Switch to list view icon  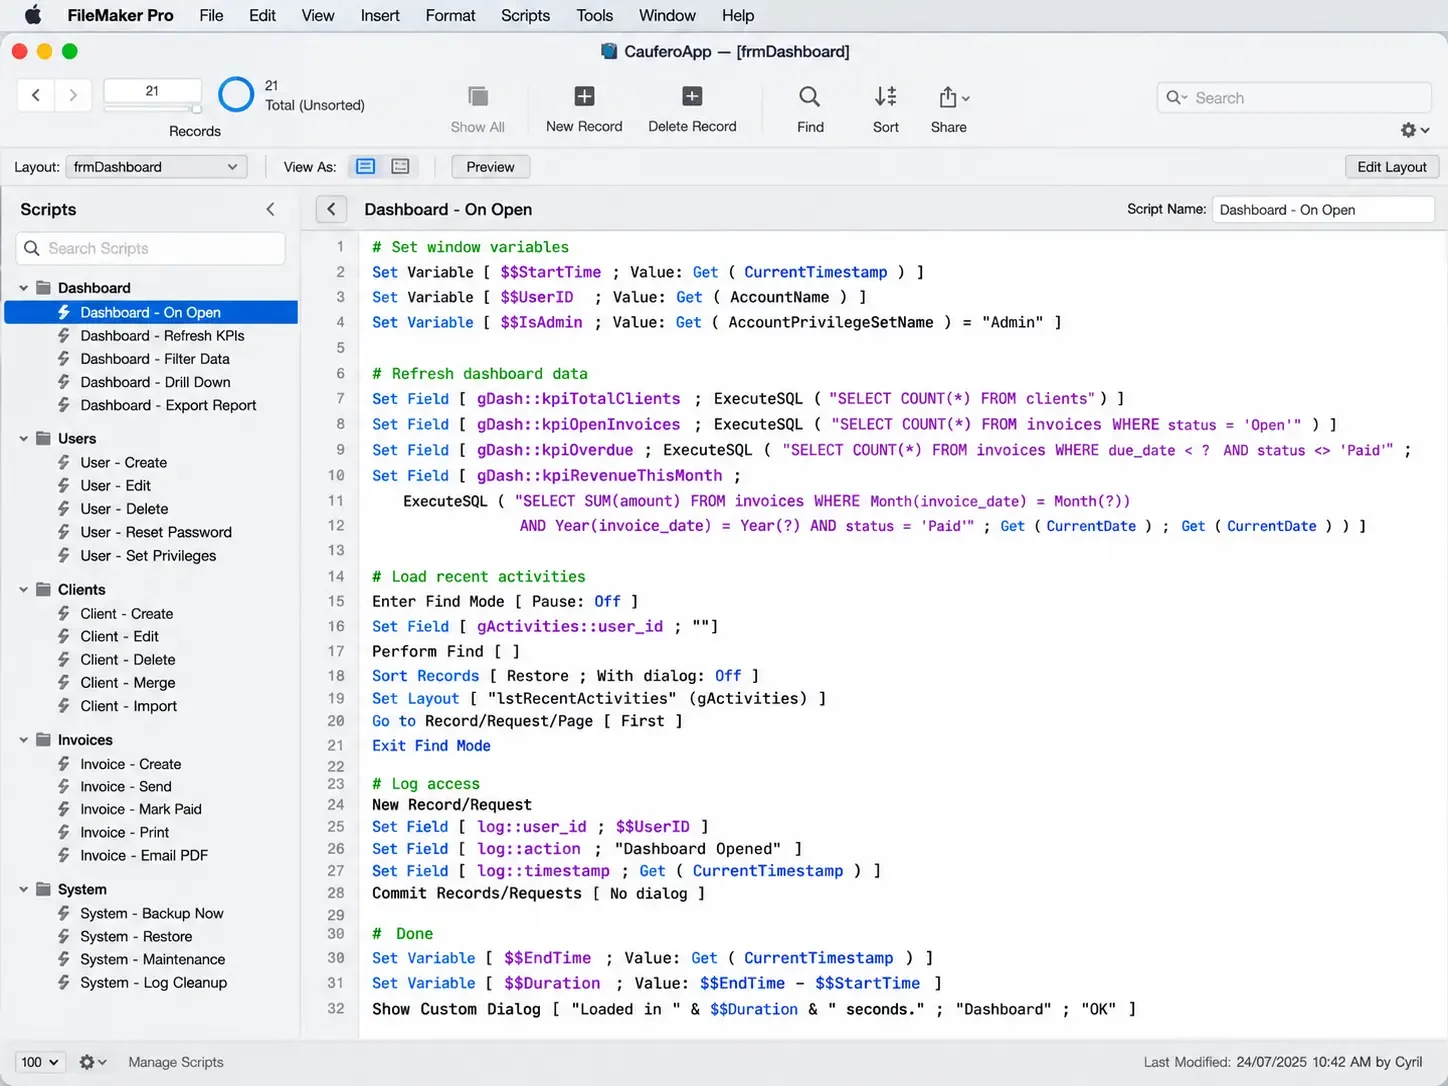click(400, 167)
